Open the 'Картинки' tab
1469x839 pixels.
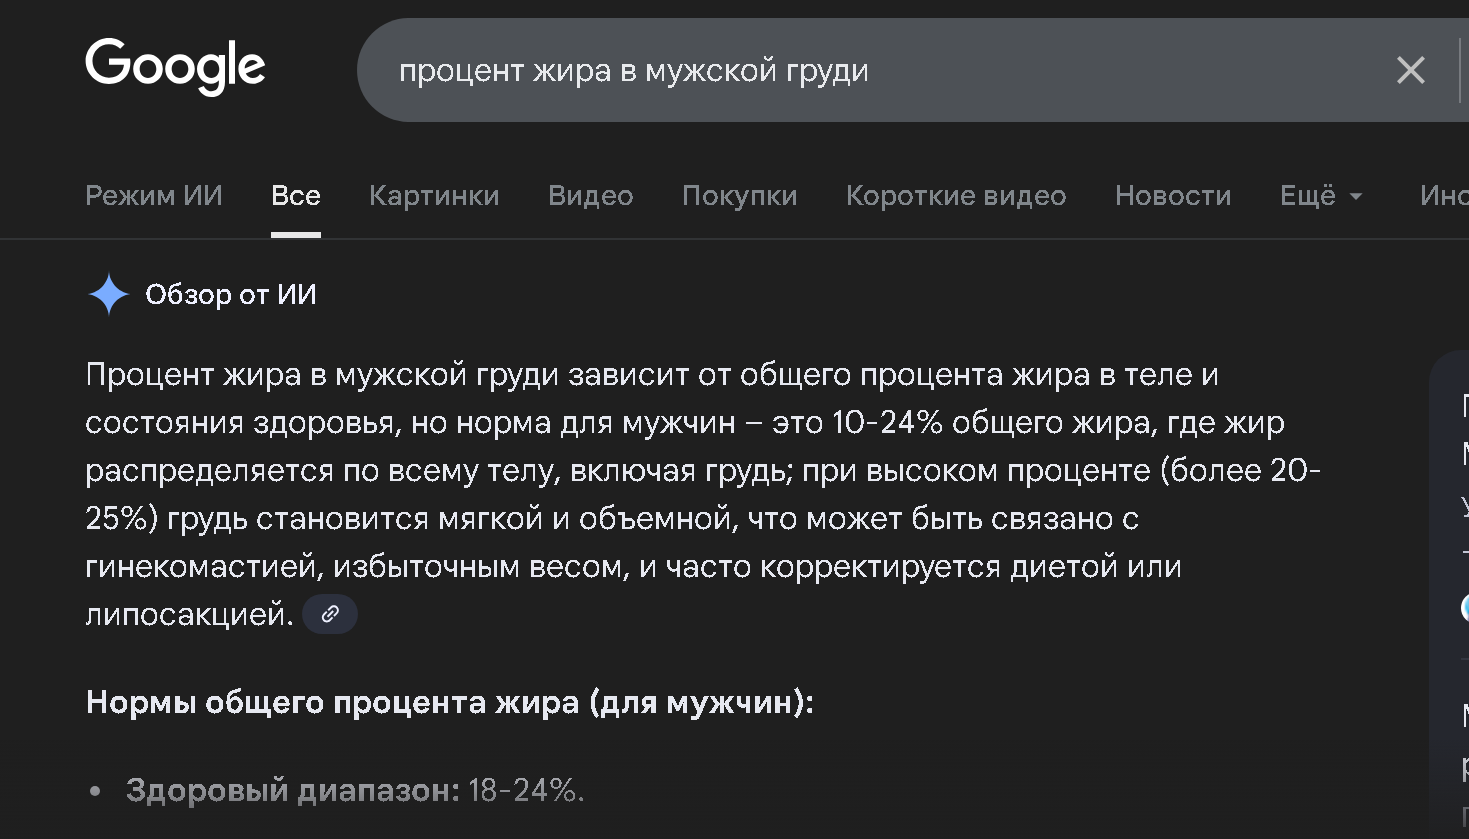pos(434,196)
